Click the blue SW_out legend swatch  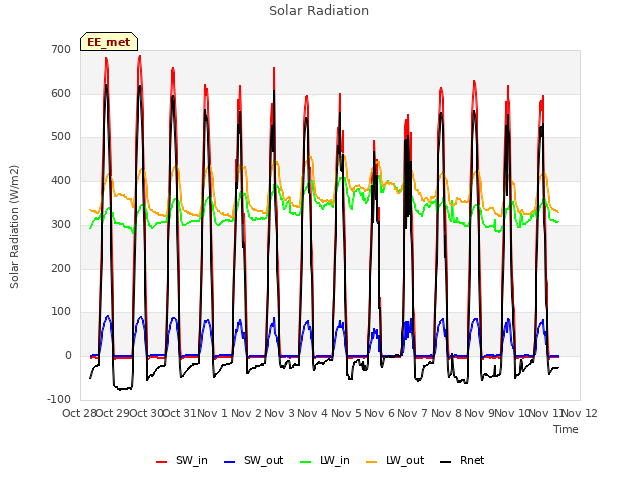[230, 462]
